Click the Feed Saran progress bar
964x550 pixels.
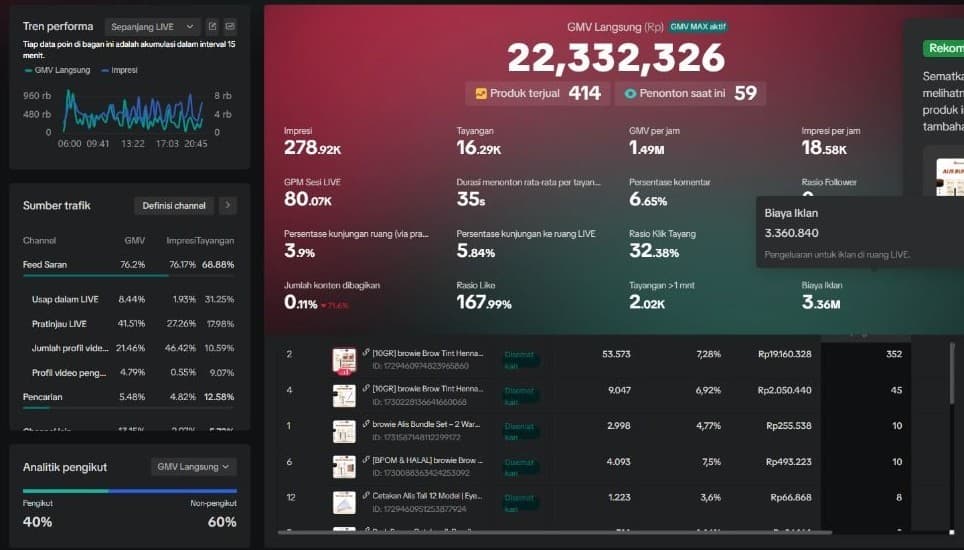point(128,275)
